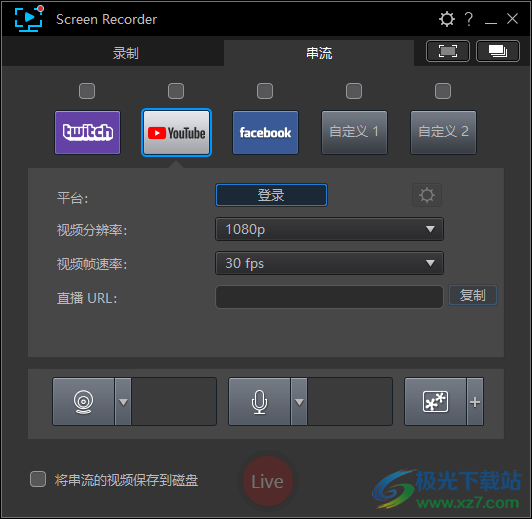Open the 1080p video resolution dropdown
This screenshot has width=532, height=519.
click(x=329, y=229)
